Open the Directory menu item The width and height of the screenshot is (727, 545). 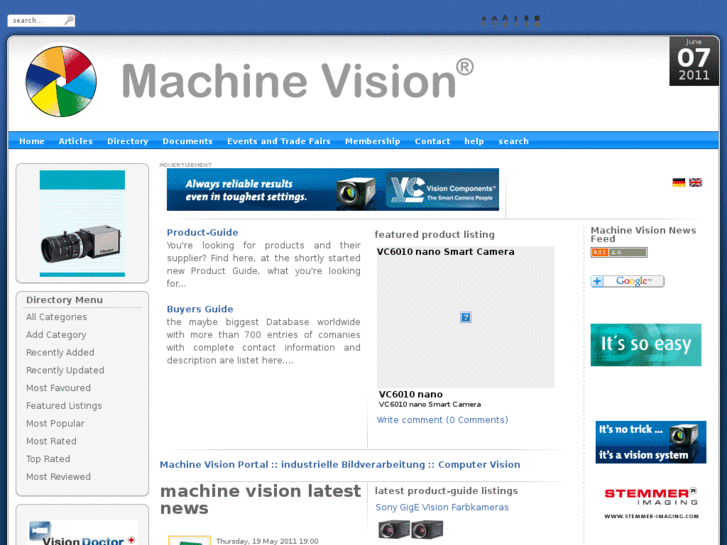[x=128, y=141]
